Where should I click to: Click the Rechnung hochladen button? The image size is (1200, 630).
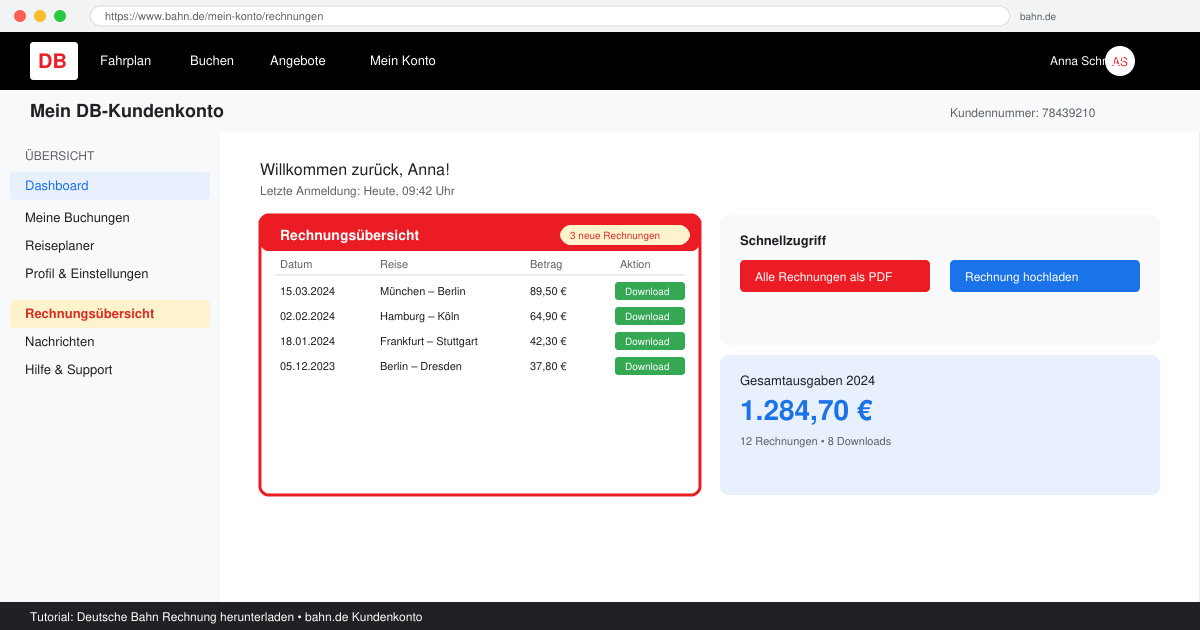tap(1045, 276)
